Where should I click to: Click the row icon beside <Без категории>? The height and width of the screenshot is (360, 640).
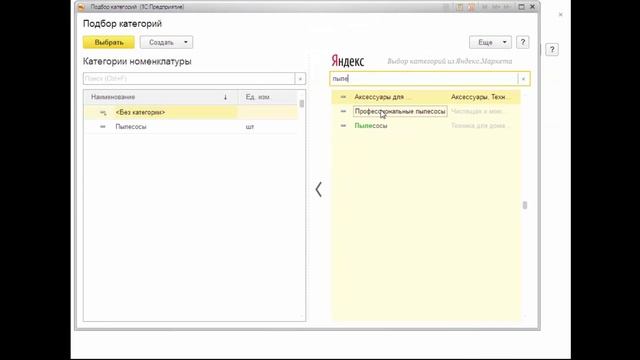(x=103, y=112)
